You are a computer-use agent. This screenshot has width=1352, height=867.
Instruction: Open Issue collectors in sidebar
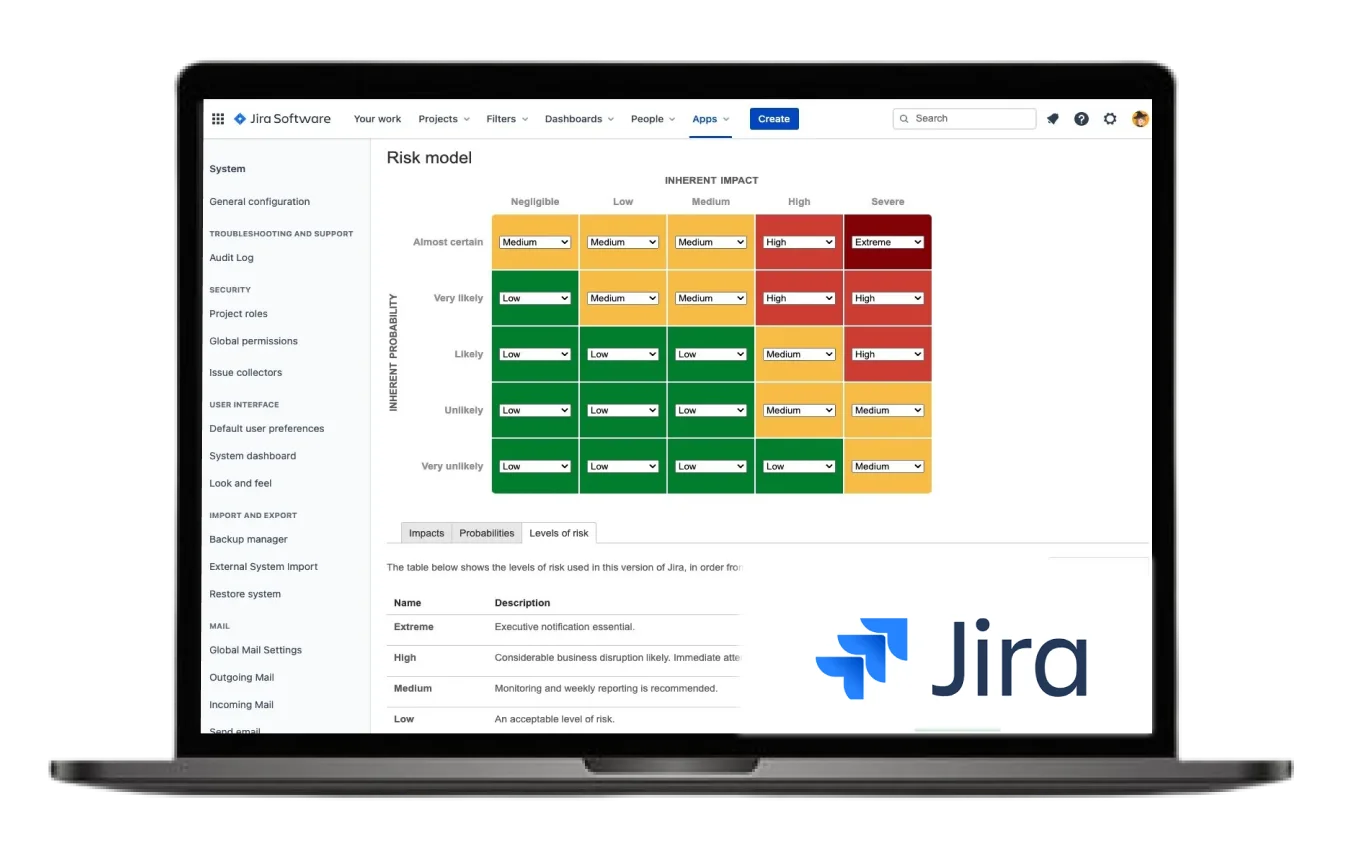pos(245,373)
